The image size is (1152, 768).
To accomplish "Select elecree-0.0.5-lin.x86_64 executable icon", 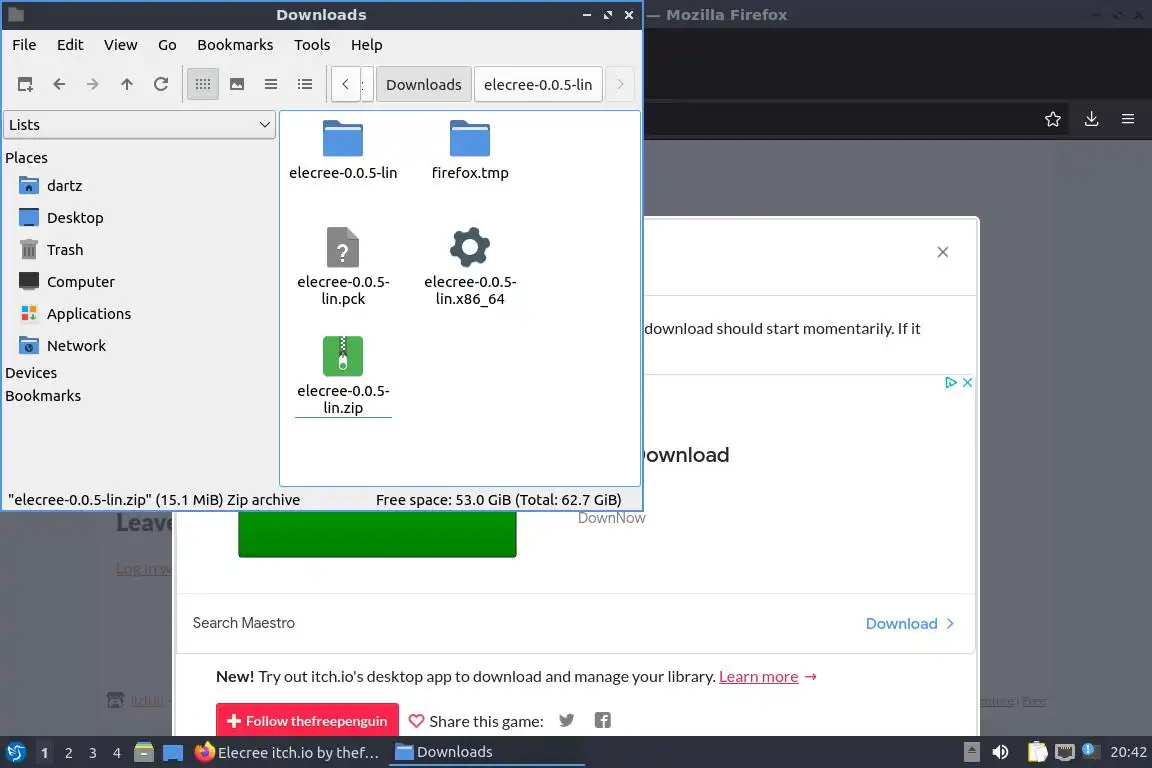I will 470,247.
